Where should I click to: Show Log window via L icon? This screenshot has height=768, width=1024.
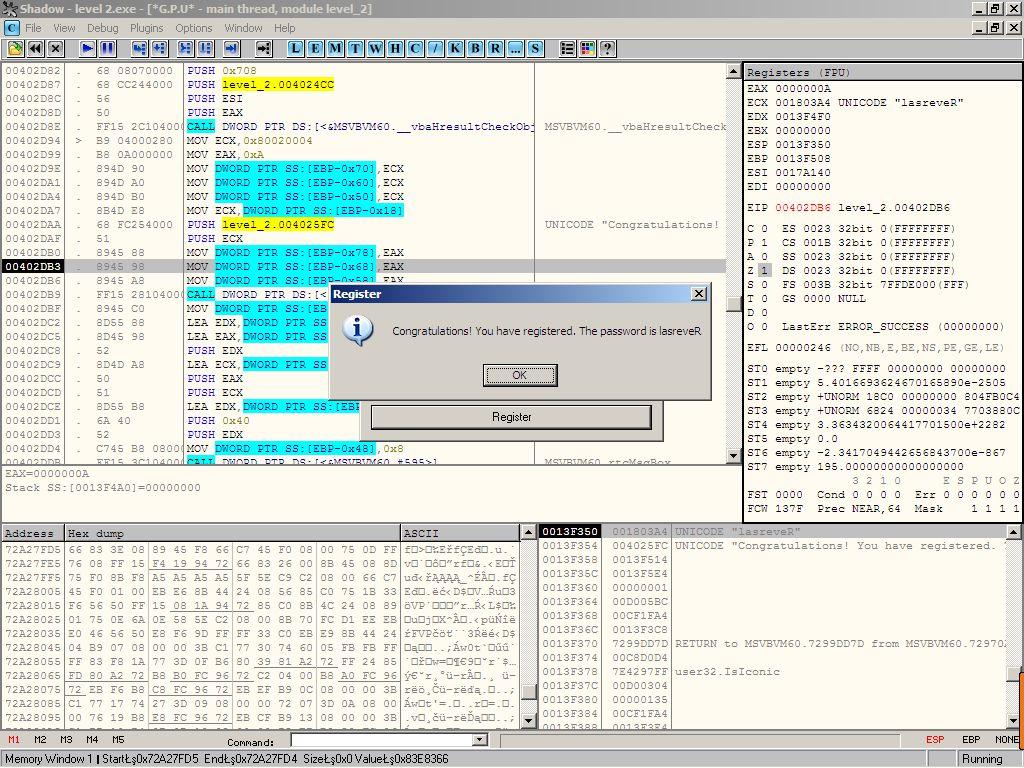pos(295,48)
